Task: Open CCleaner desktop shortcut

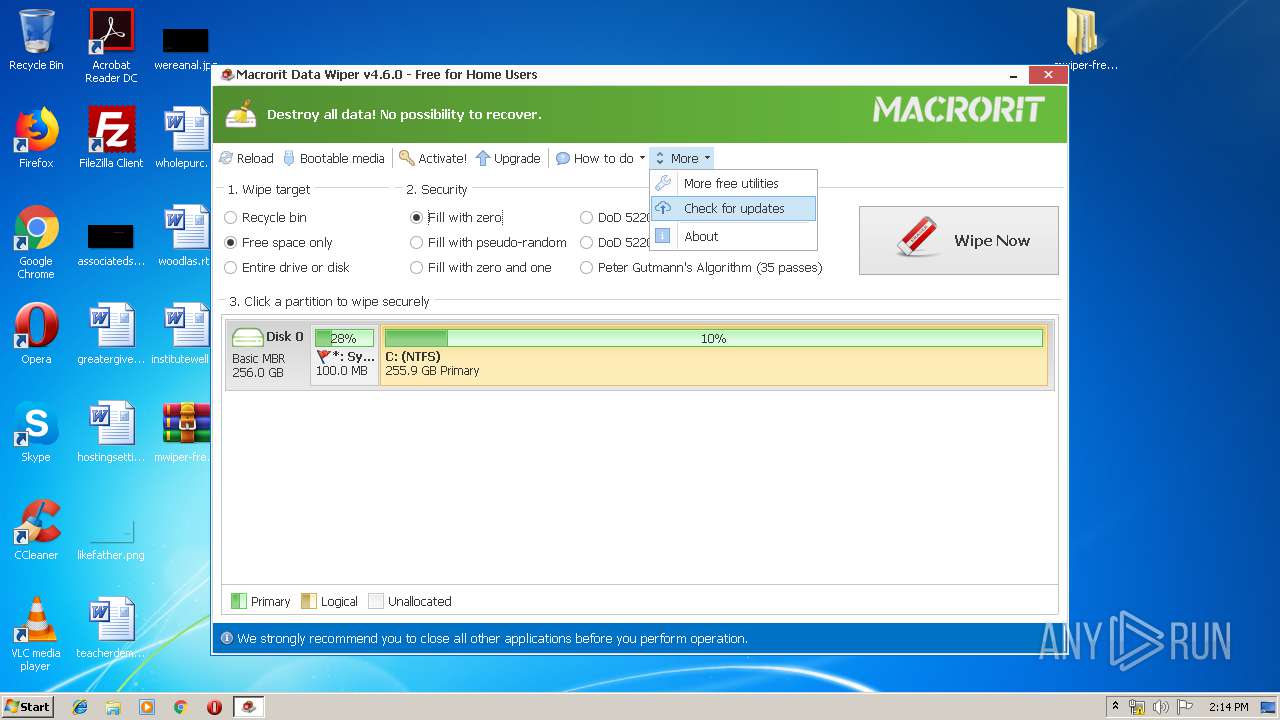Action: 36,529
